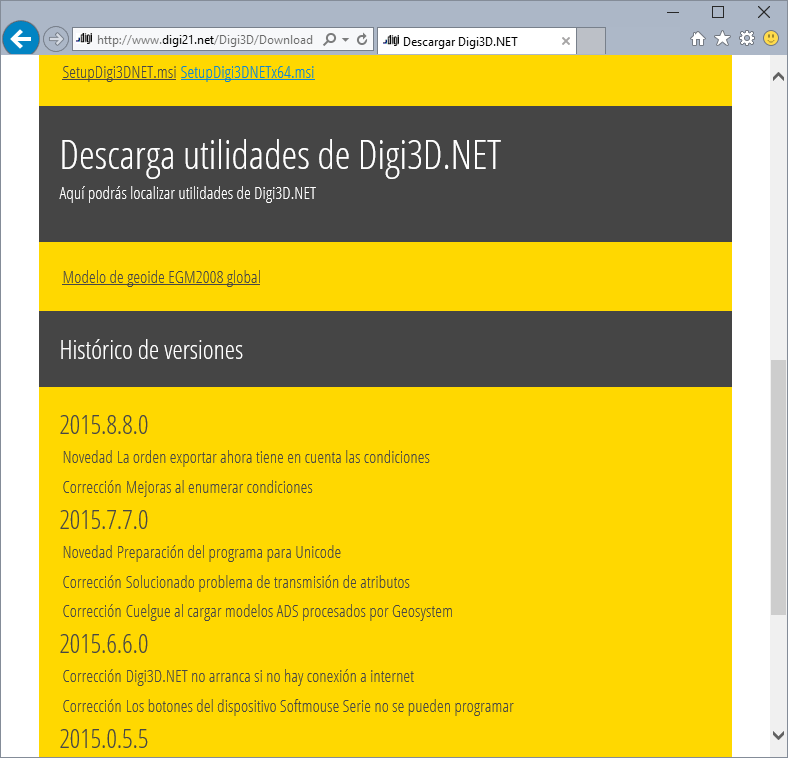Close the Descargar Digi3D.NET tab

pyautogui.click(x=566, y=41)
